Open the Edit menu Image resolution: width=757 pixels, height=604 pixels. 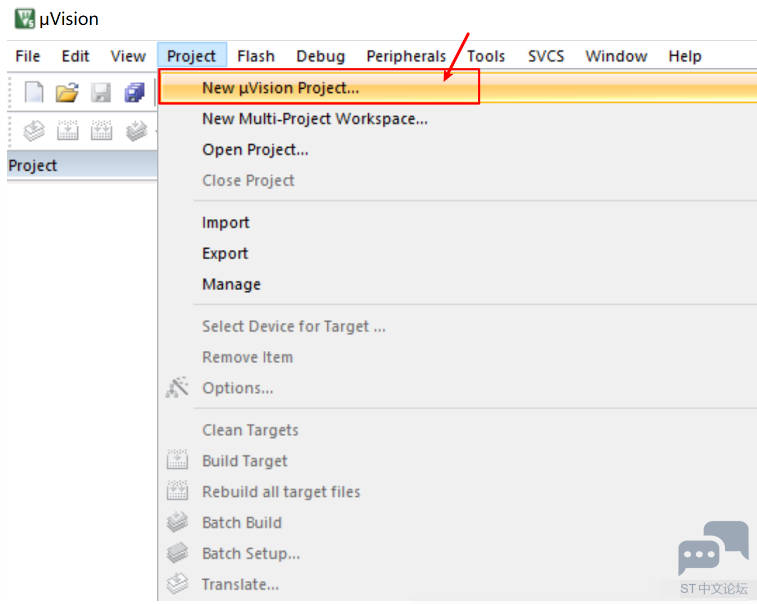[x=75, y=56]
